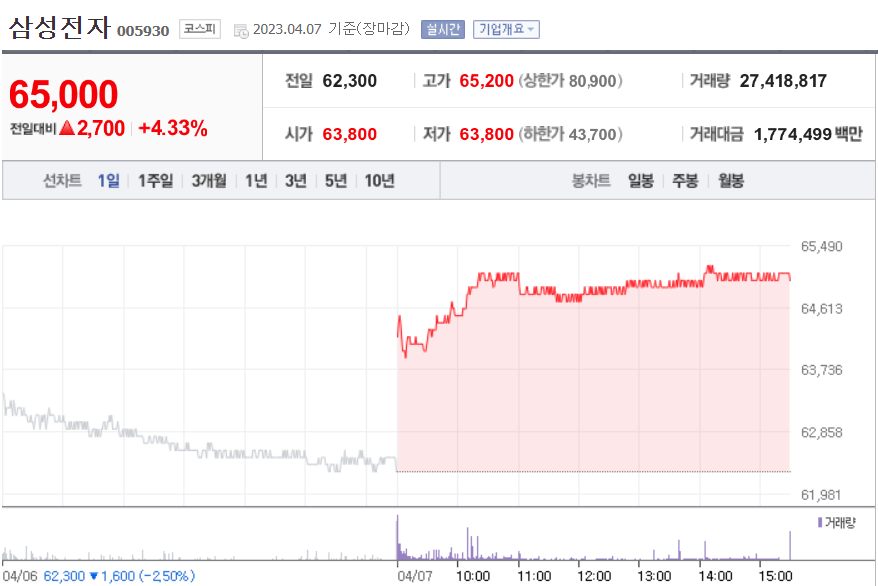Click the 2023.04.07 기준(장마감) date text
Image resolution: width=878 pixels, height=586 pixels.
(331, 29)
